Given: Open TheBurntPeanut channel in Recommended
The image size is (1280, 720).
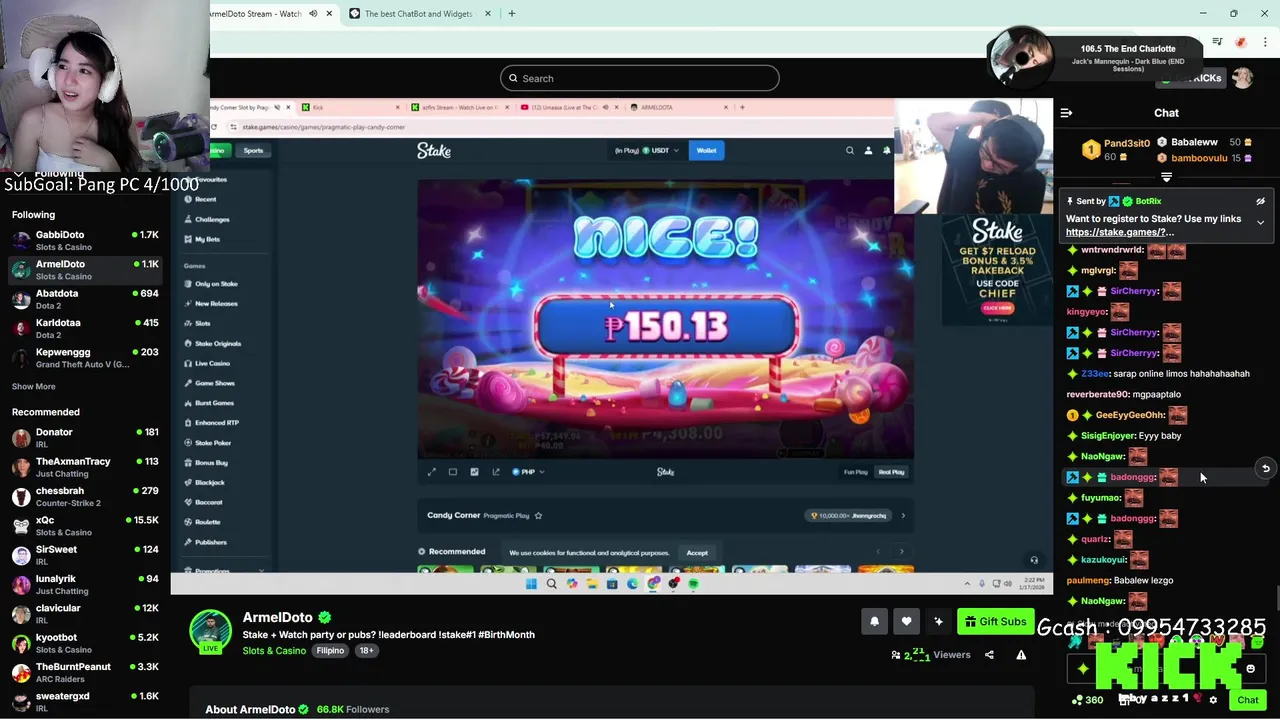Looking at the screenshot, I should point(85,672).
